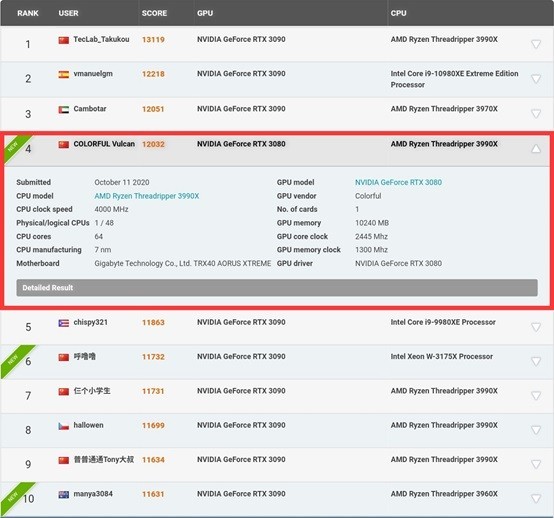Click the GPU vendor value Colorful

point(368,196)
